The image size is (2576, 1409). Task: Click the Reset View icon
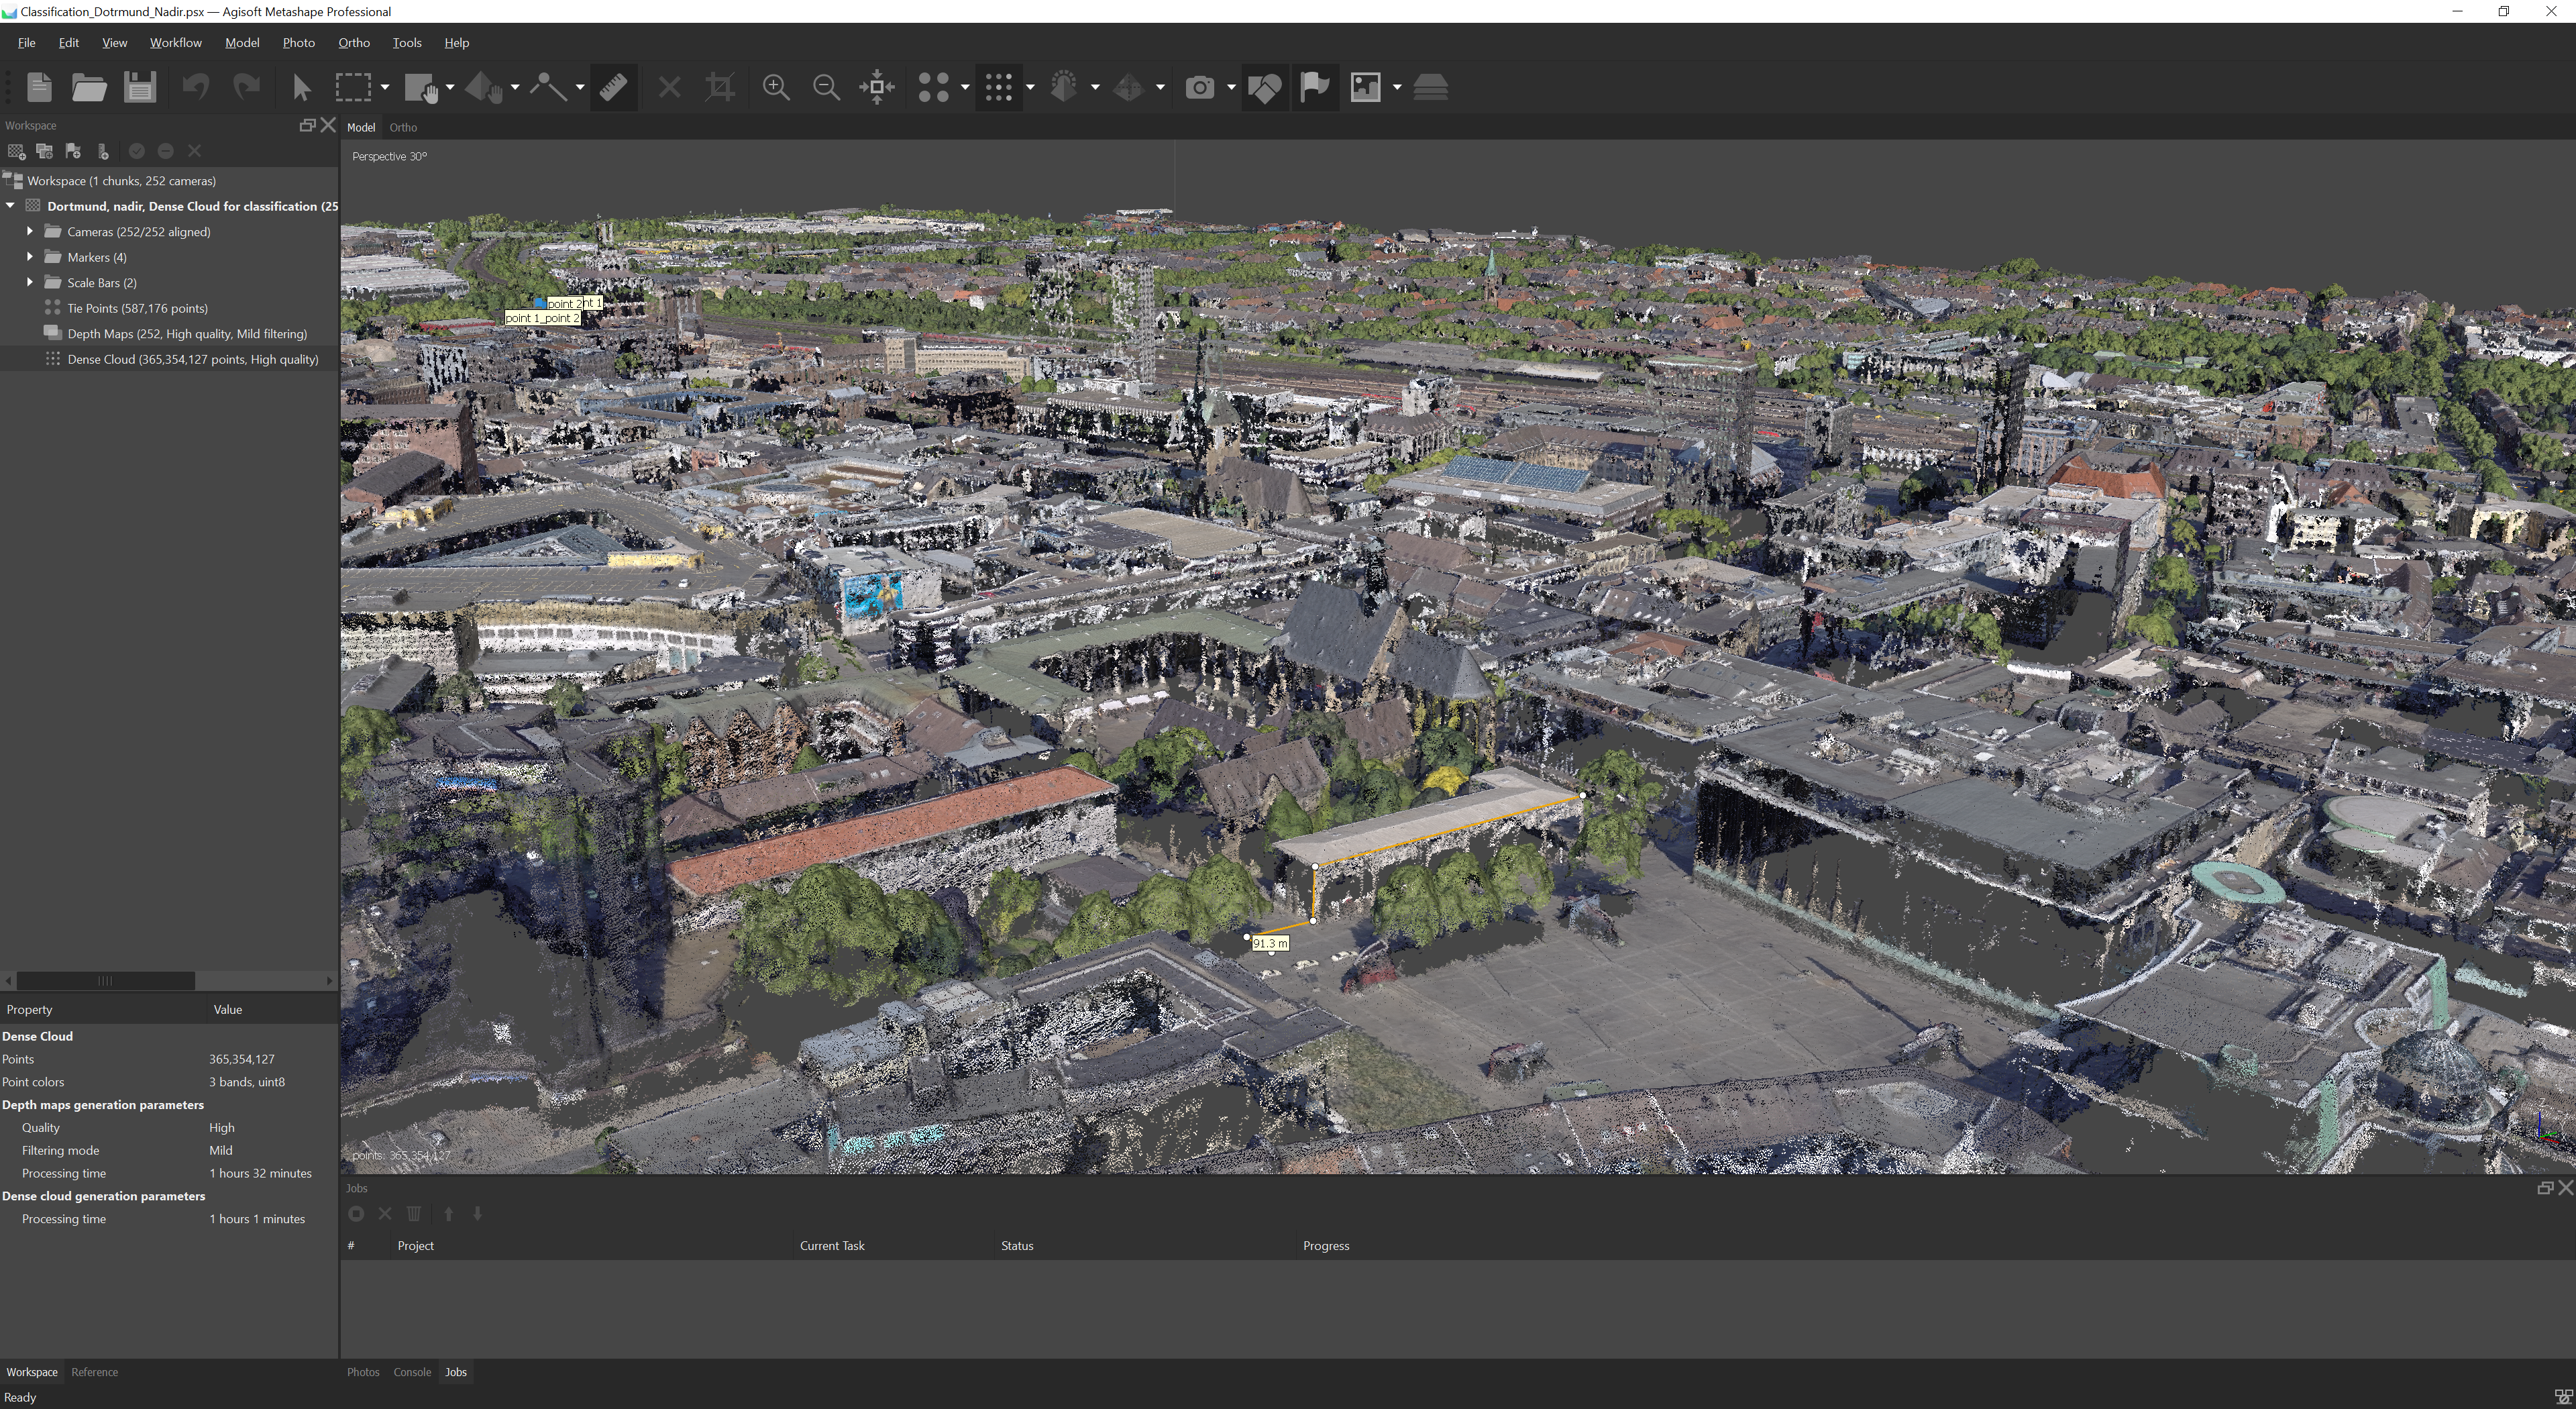tap(877, 87)
